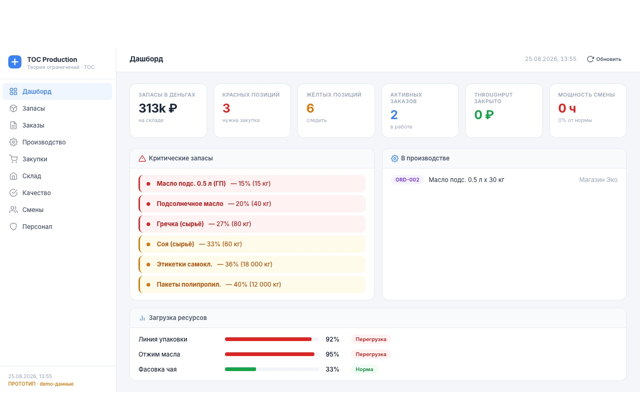Image resolution: width=640 pixels, height=400 pixels.
Task: Click the warning triangle icon by Критические запасы
Action: (142, 158)
